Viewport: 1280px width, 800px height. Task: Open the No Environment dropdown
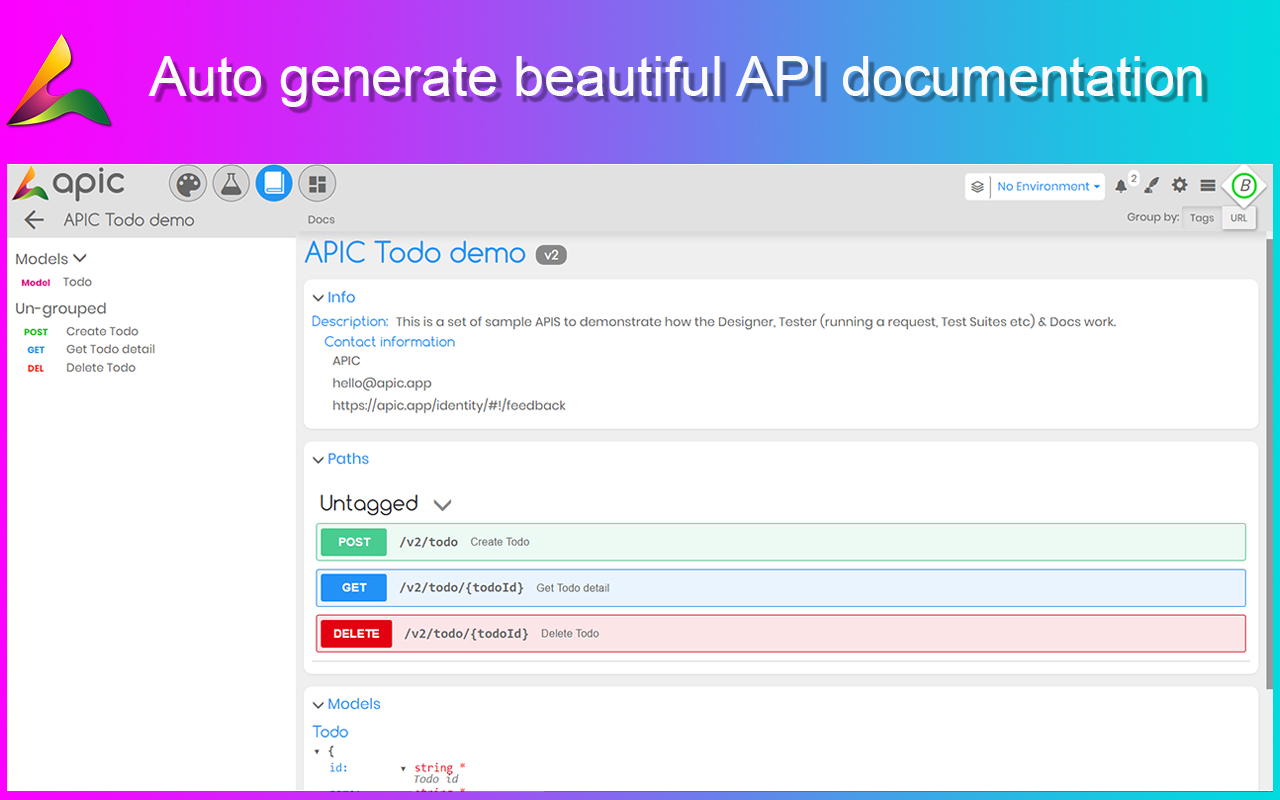coord(1048,187)
